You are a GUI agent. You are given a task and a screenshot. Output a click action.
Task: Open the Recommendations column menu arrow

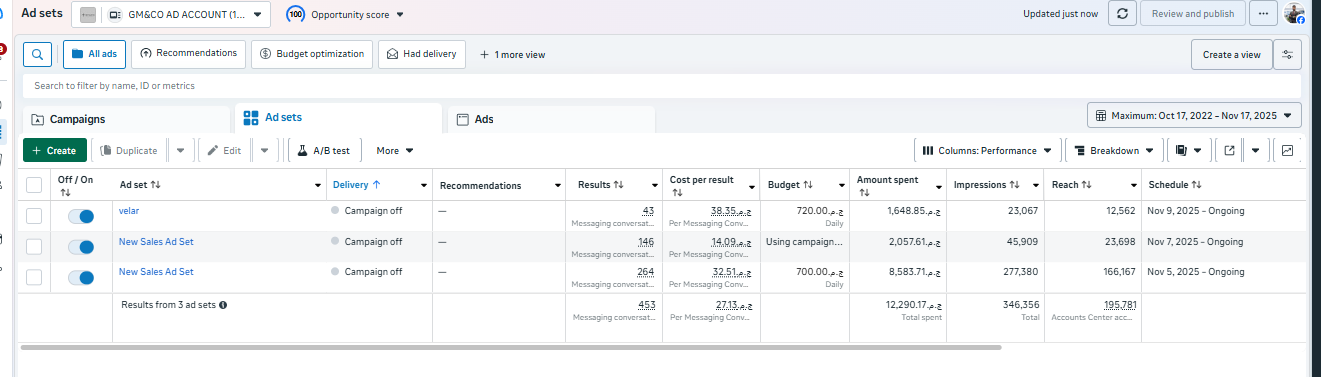(x=557, y=186)
